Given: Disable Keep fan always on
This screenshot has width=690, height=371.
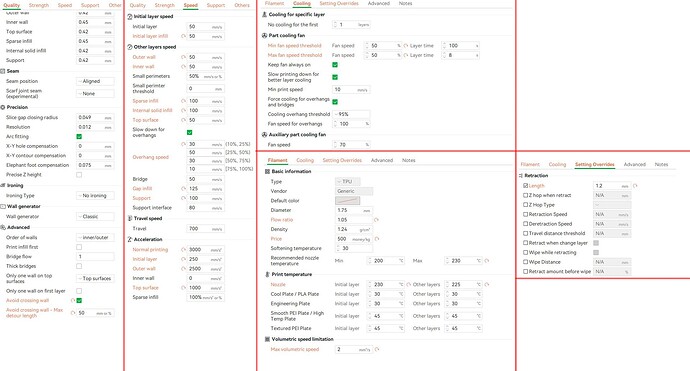Looking at the screenshot, I should click(x=335, y=65).
